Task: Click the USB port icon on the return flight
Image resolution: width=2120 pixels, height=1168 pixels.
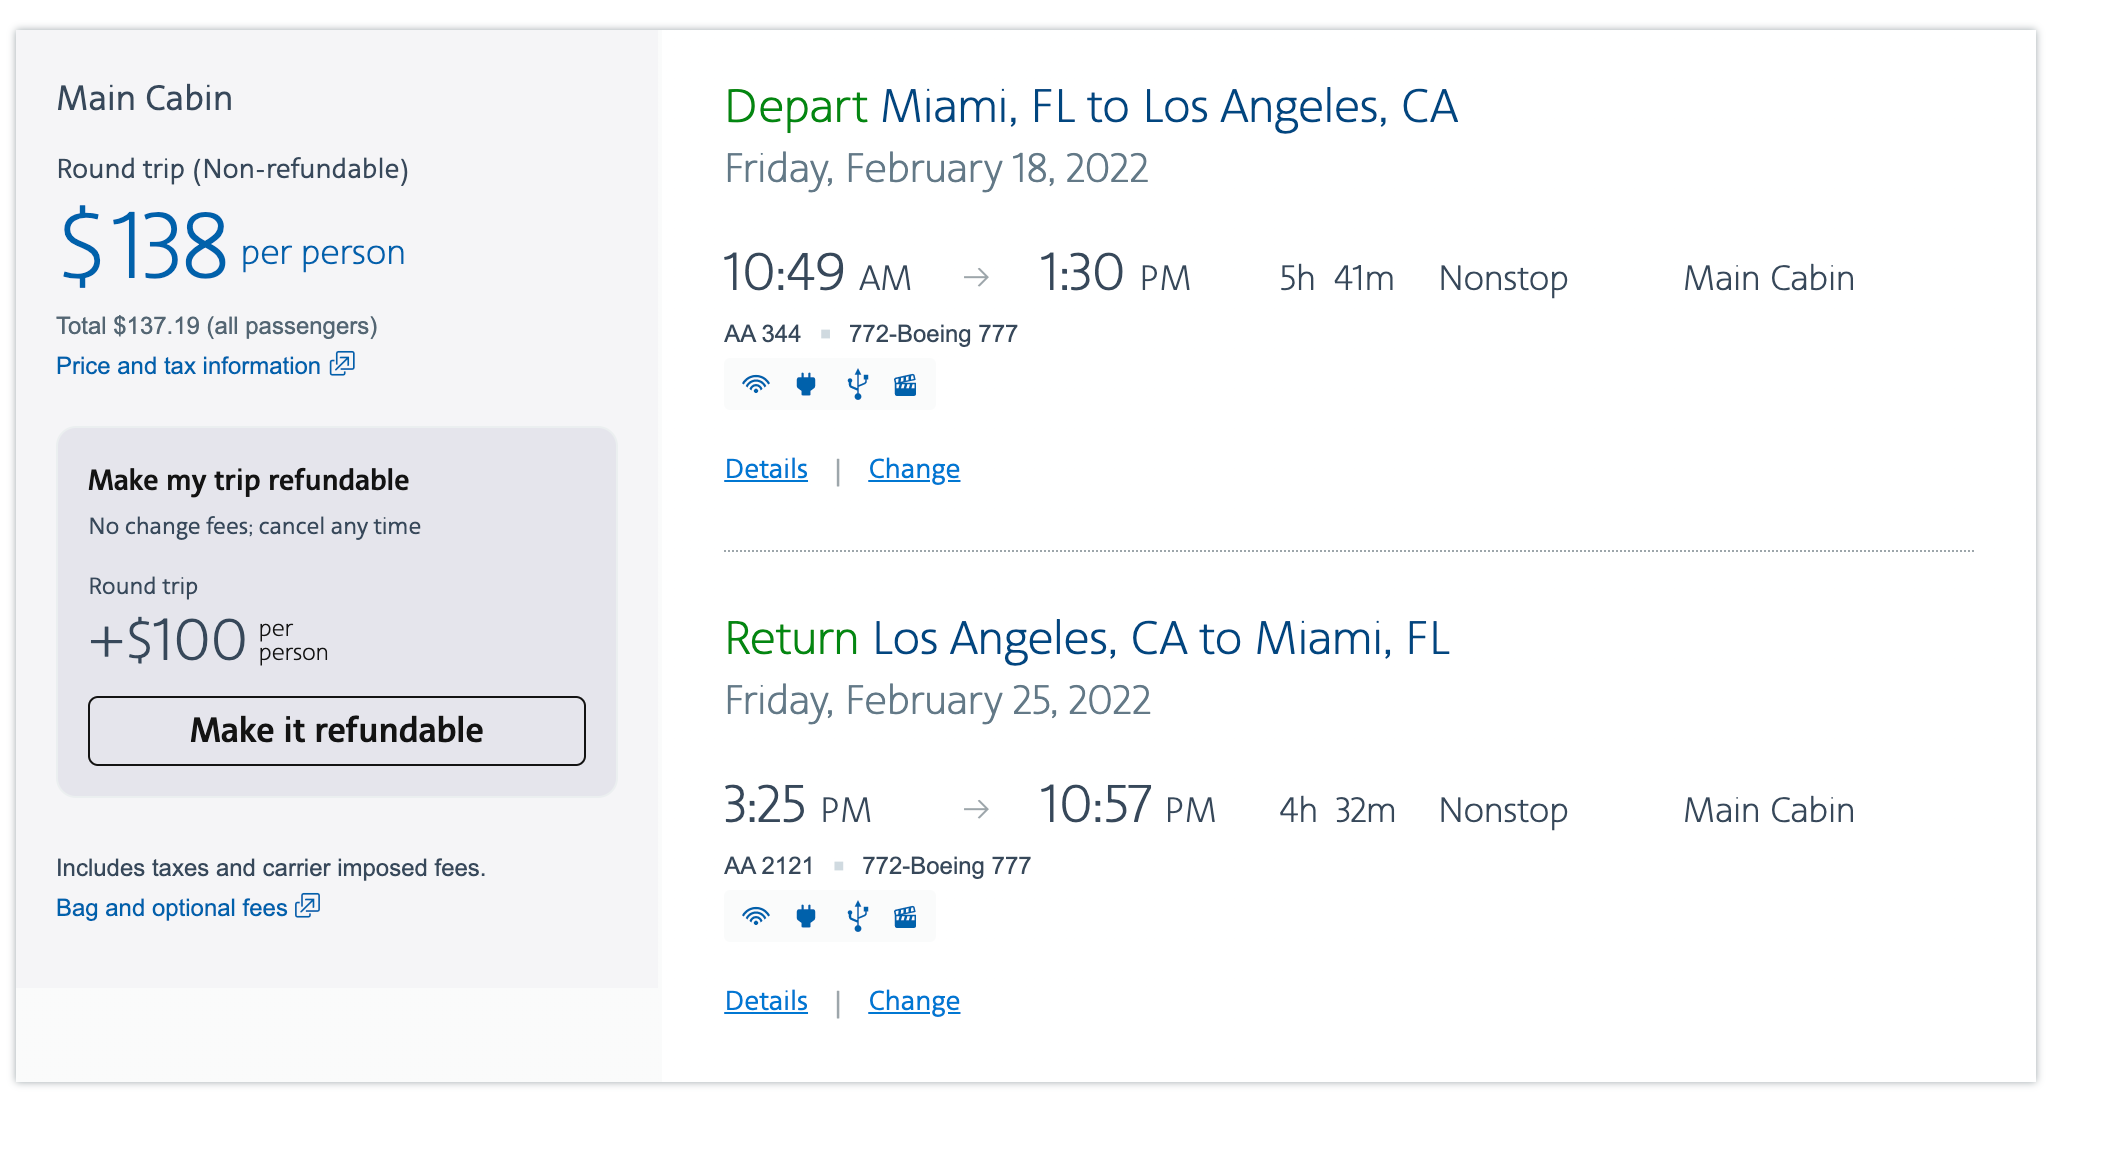Action: pos(856,915)
